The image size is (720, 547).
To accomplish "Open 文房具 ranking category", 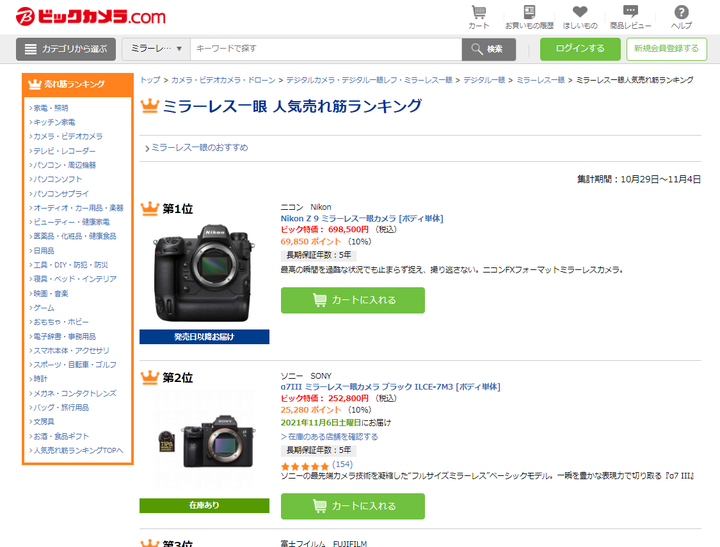I will [44, 422].
